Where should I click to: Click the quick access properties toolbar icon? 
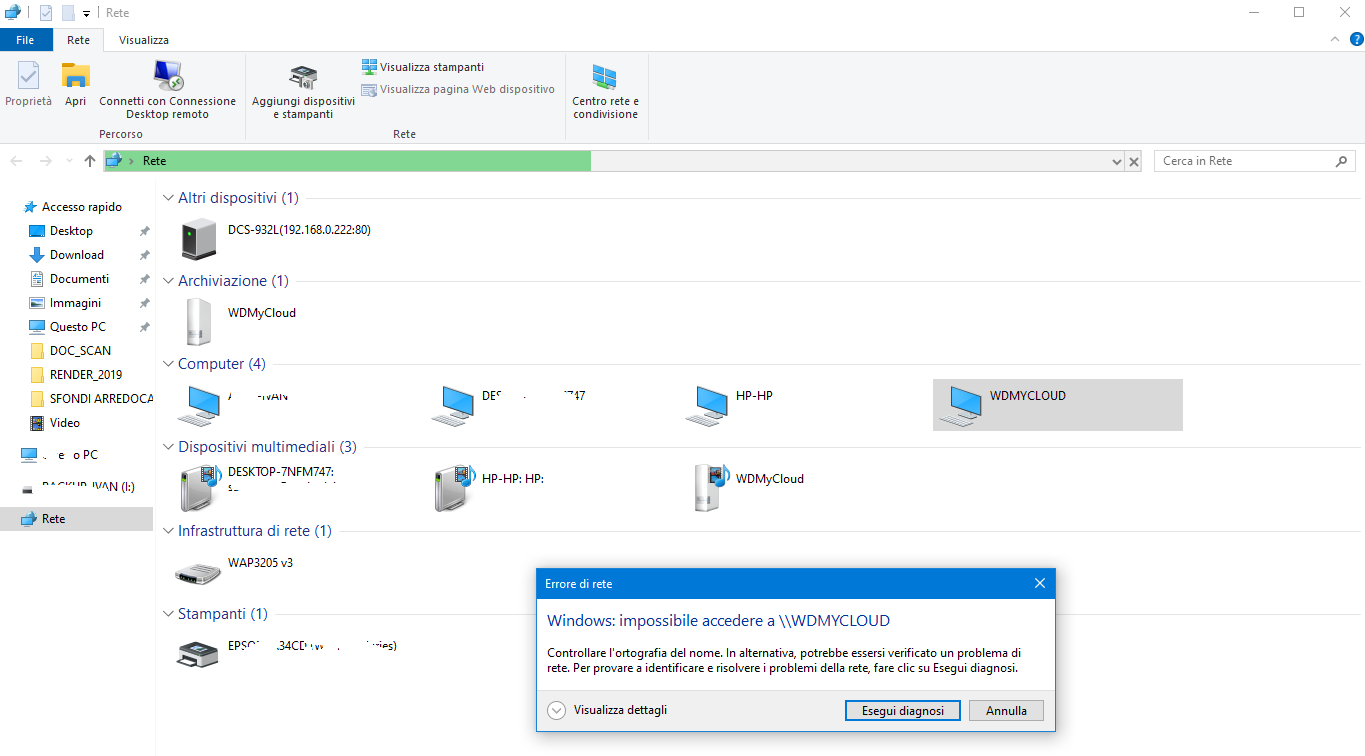point(45,13)
